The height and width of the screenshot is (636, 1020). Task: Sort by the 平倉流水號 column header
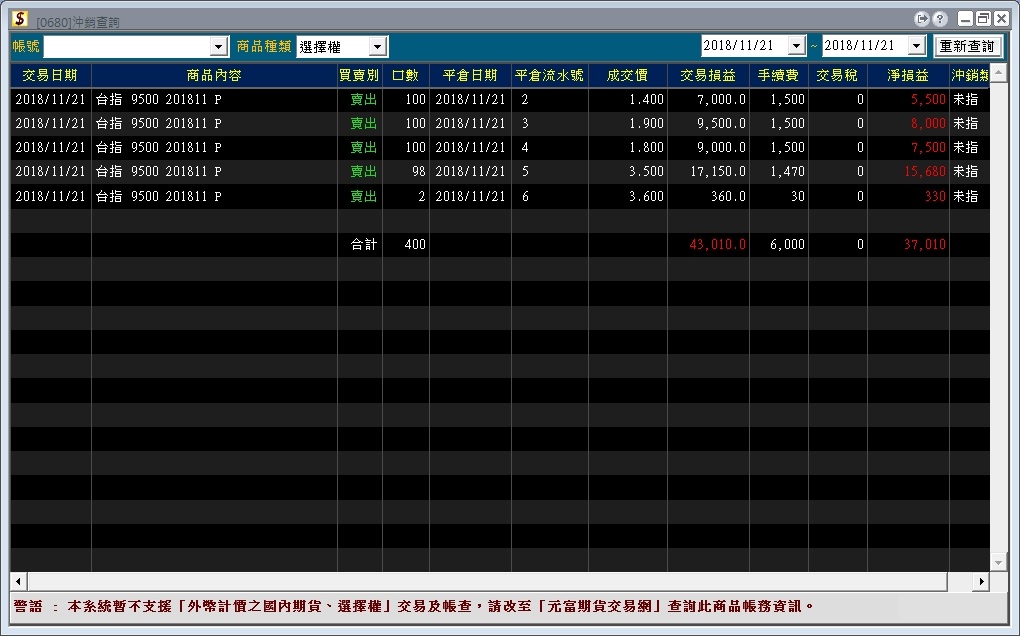550,75
